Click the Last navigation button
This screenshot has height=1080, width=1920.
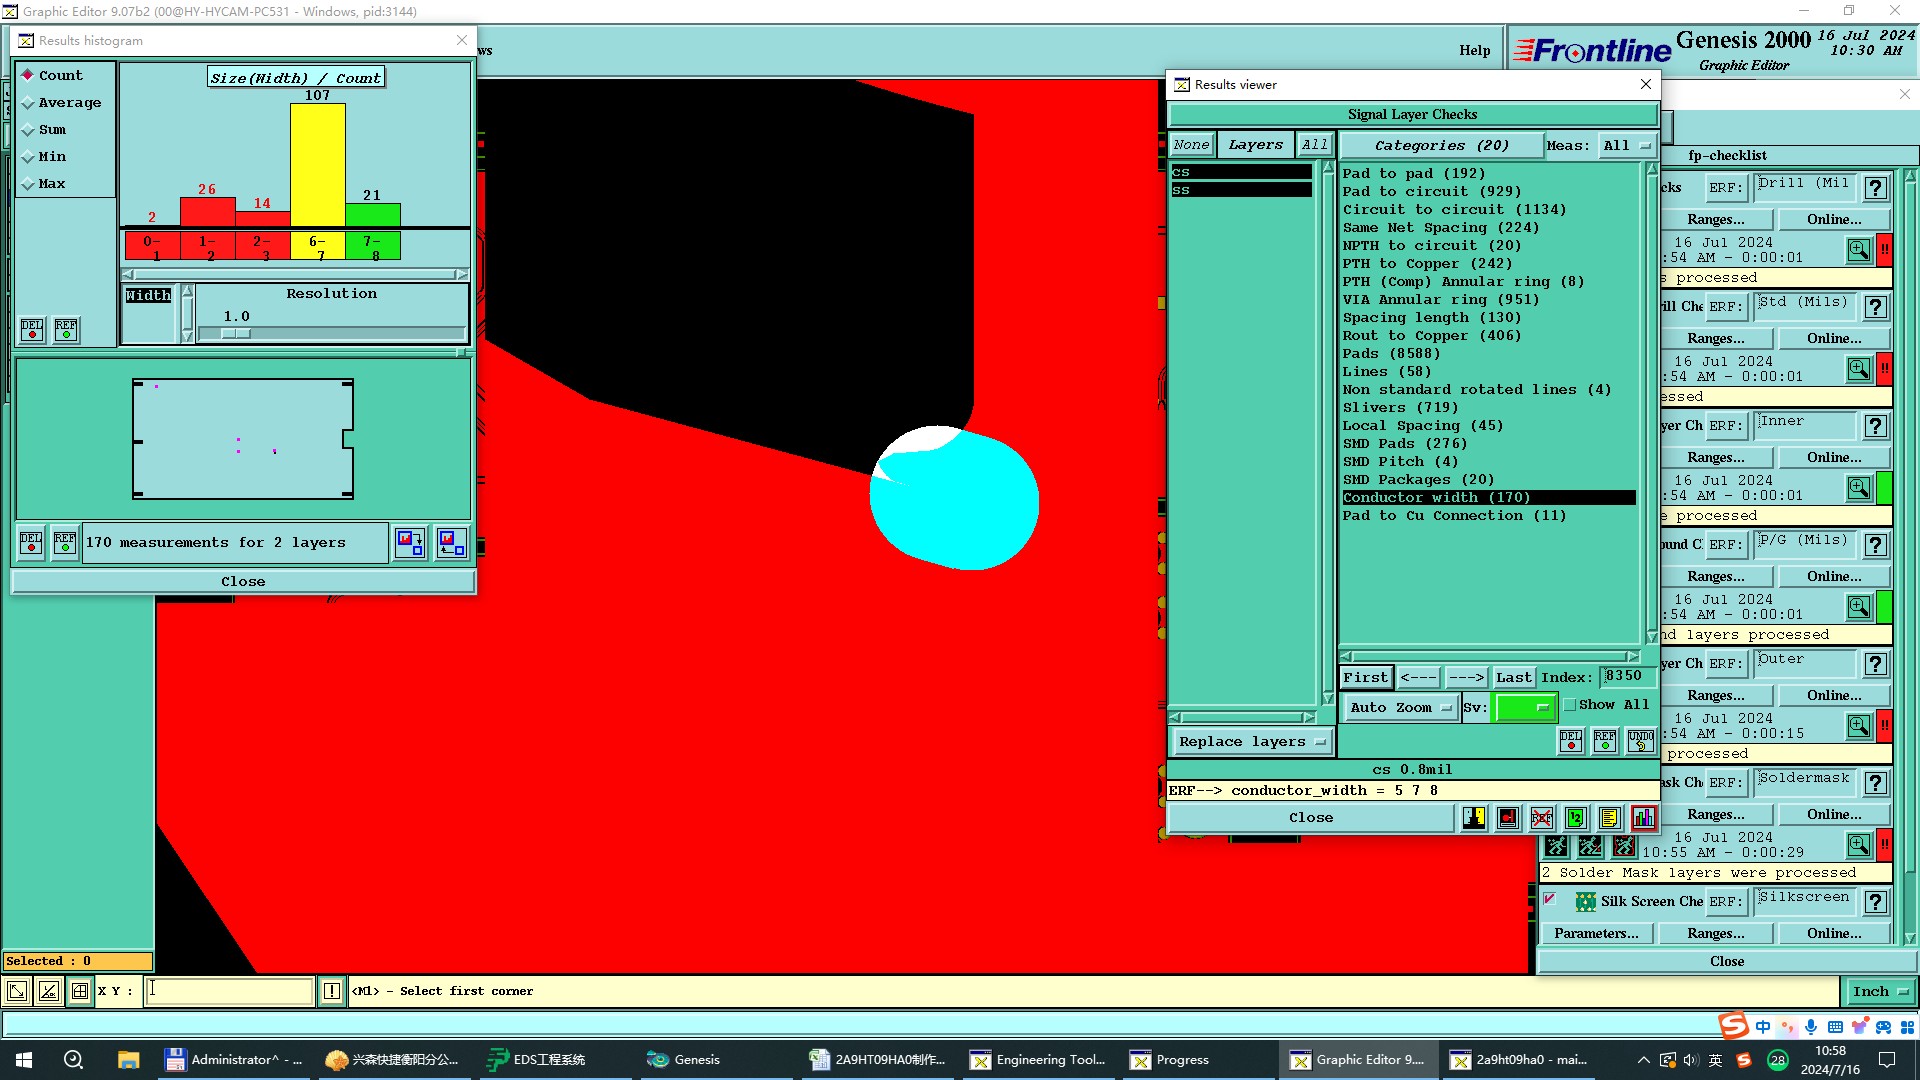coord(1513,678)
